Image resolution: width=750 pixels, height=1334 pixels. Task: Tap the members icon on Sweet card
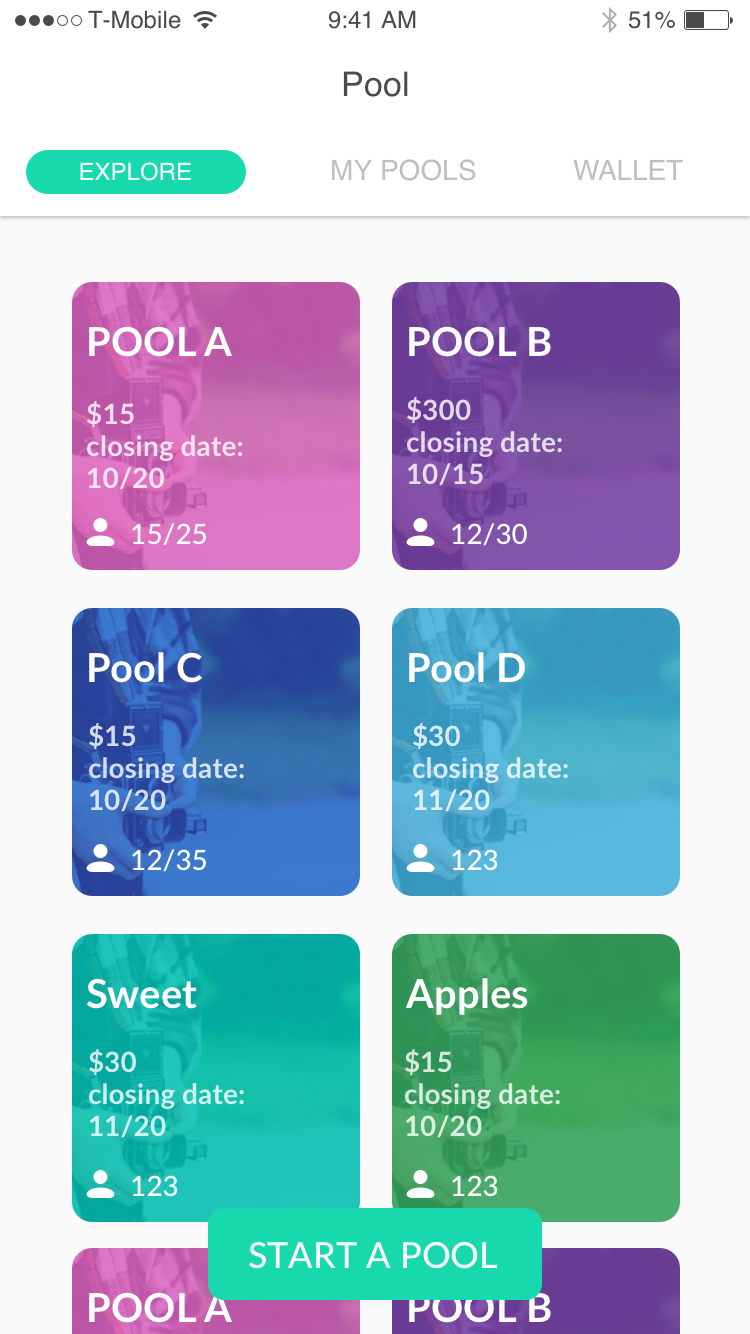click(x=101, y=1185)
